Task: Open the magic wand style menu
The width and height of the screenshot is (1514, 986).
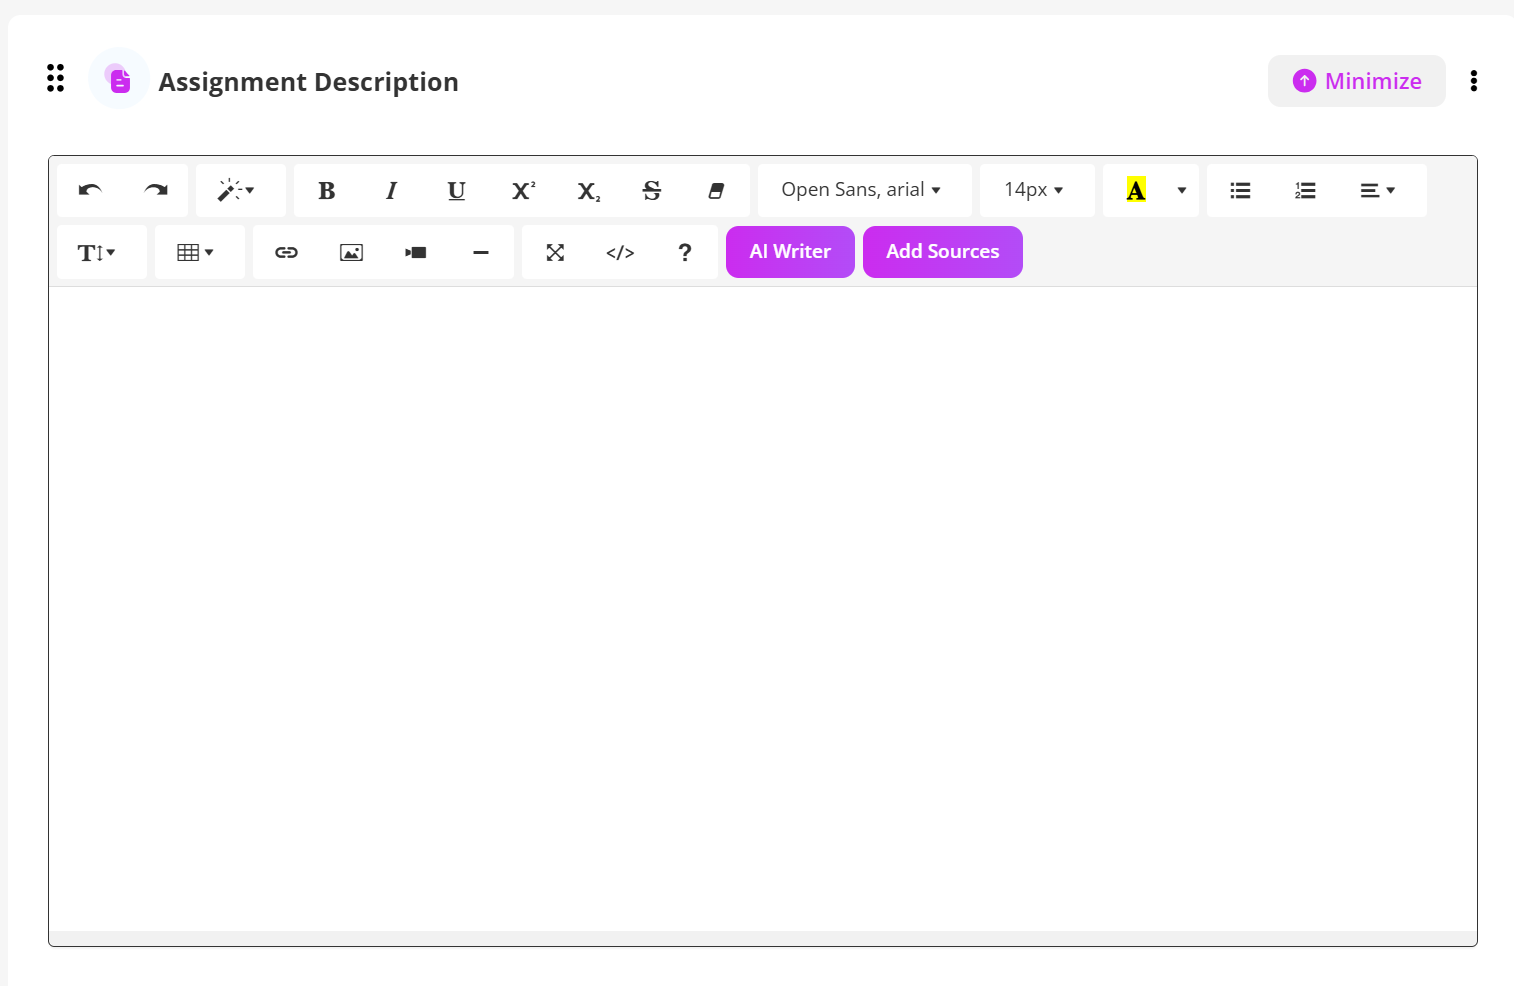Action: coord(236,190)
